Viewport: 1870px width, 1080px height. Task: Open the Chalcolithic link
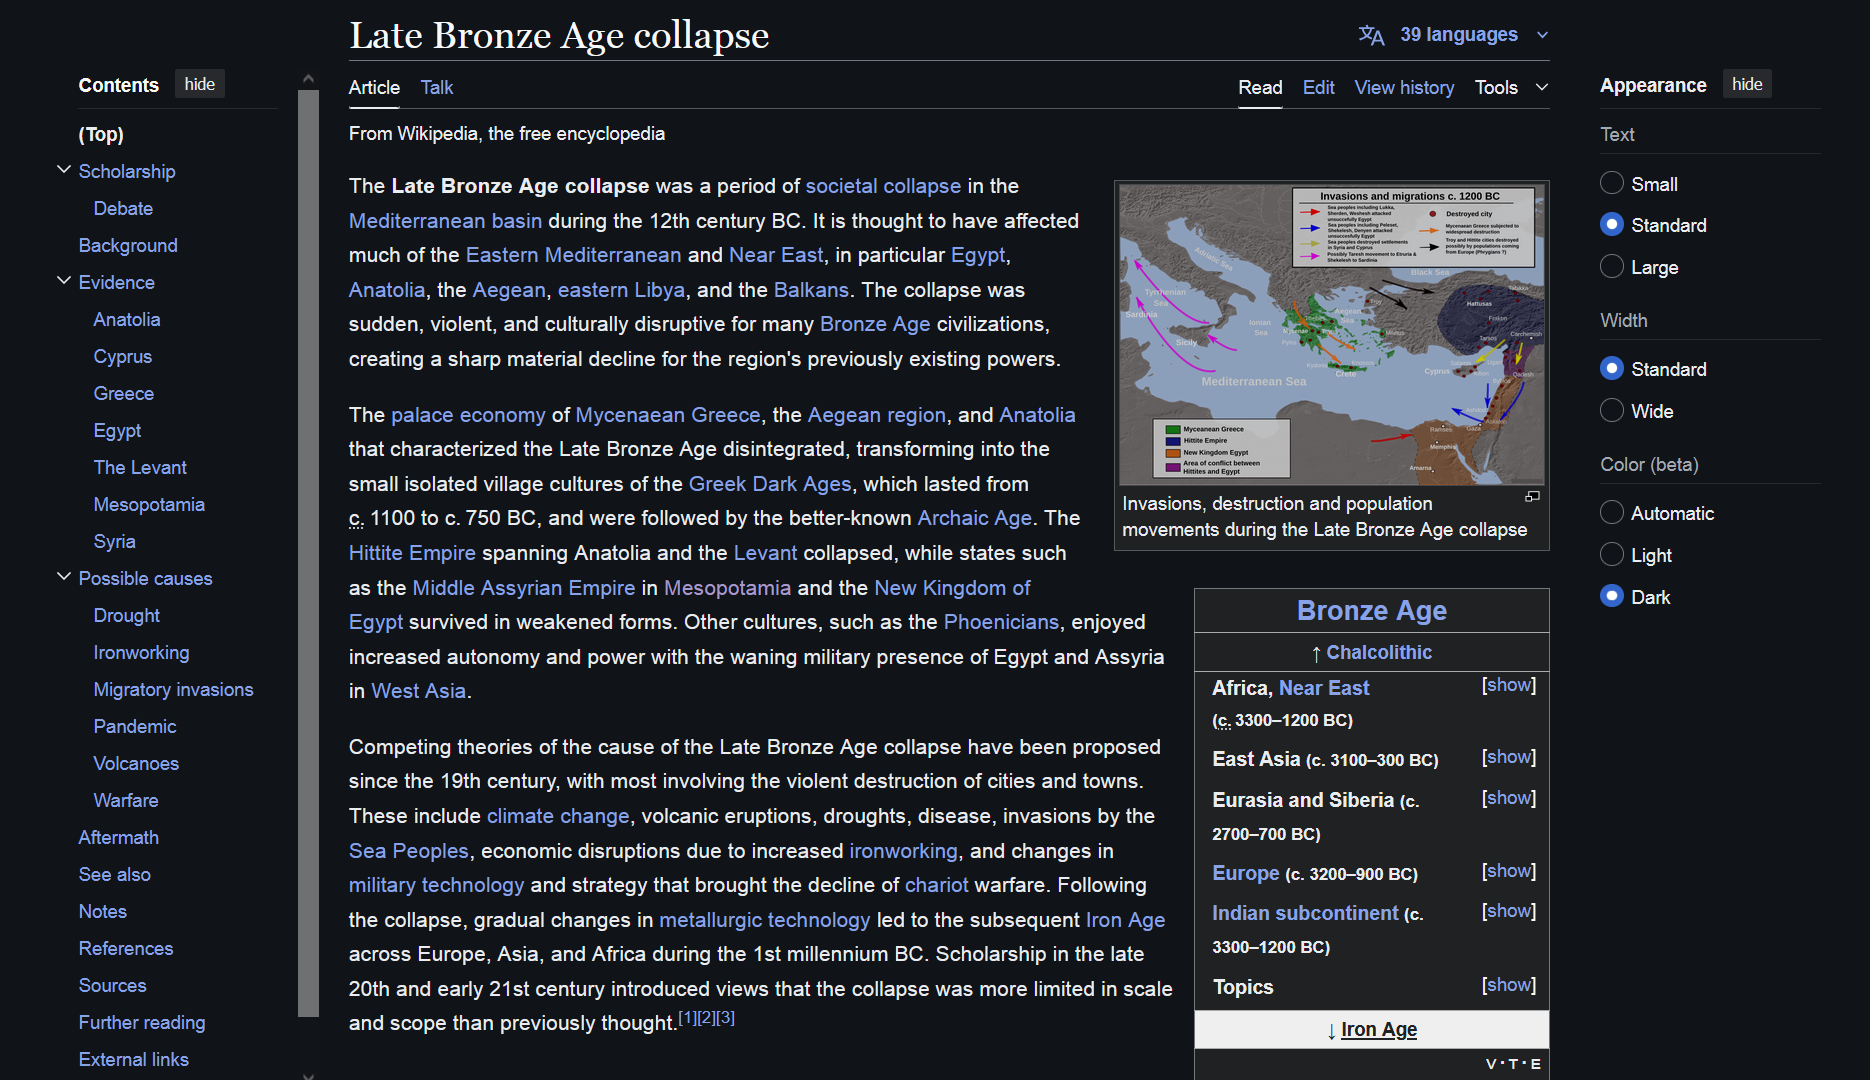pos(1379,652)
